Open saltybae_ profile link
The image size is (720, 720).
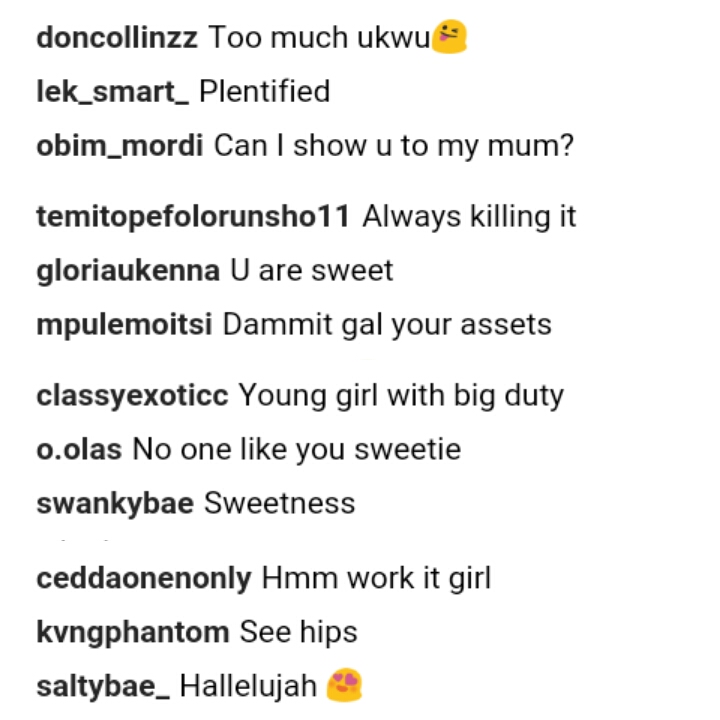(x=103, y=686)
